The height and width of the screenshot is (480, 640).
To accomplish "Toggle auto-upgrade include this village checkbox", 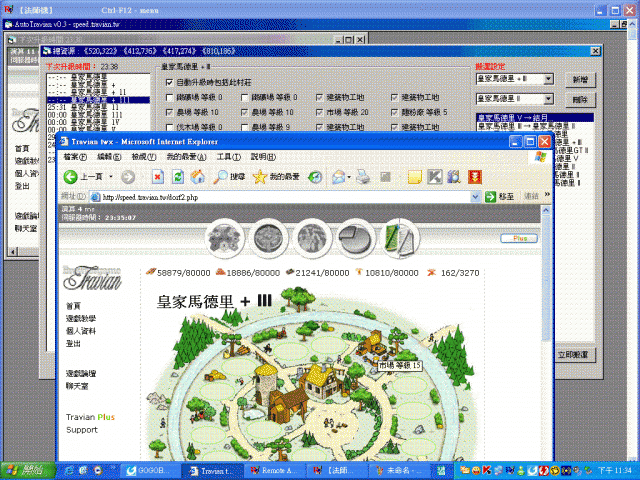I will tap(169, 82).
